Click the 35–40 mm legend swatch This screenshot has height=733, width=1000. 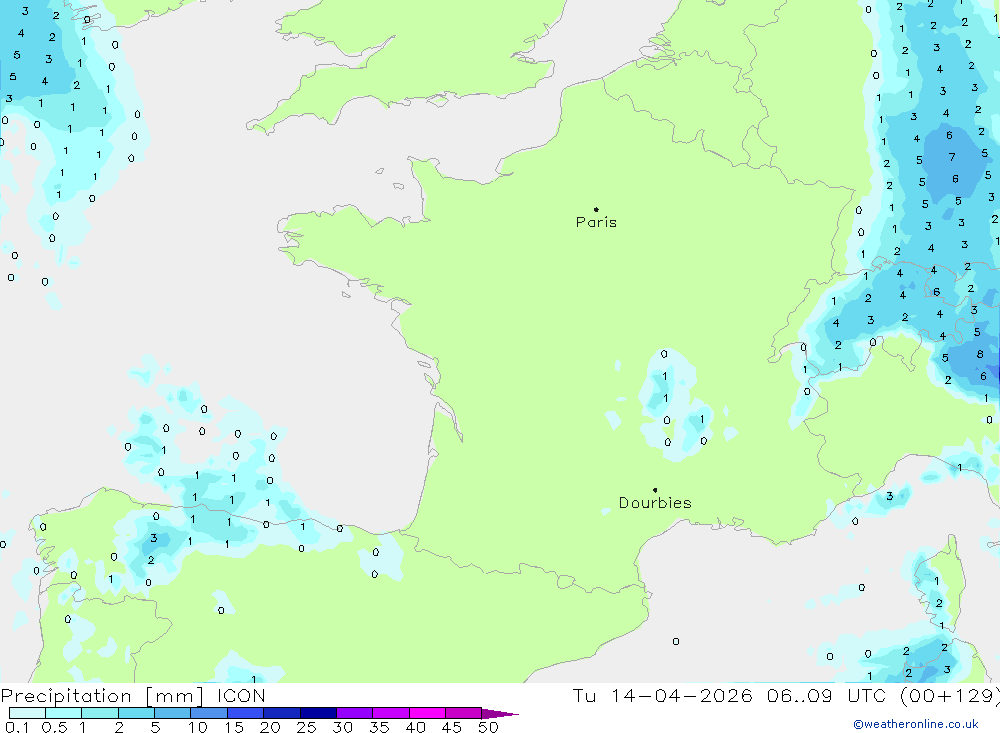click(x=390, y=713)
